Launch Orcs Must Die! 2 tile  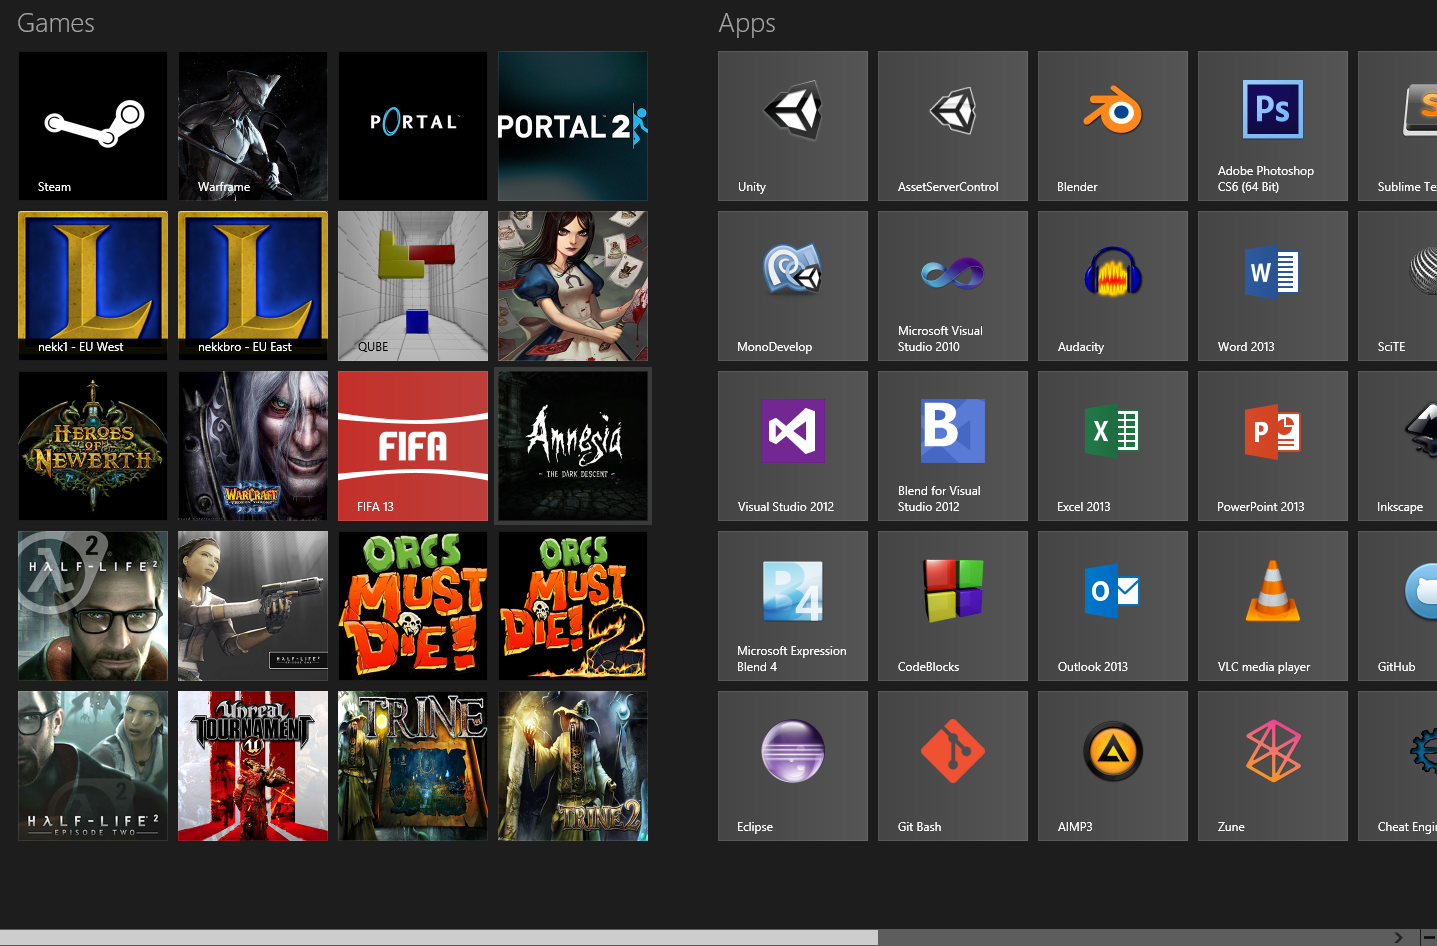[573, 606]
